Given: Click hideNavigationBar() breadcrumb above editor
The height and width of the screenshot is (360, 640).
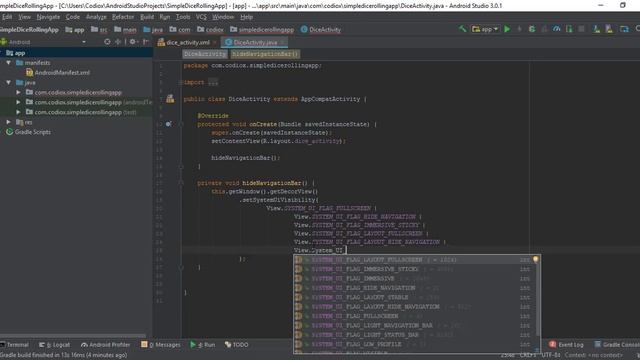Looking at the screenshot, I should 265,54.
